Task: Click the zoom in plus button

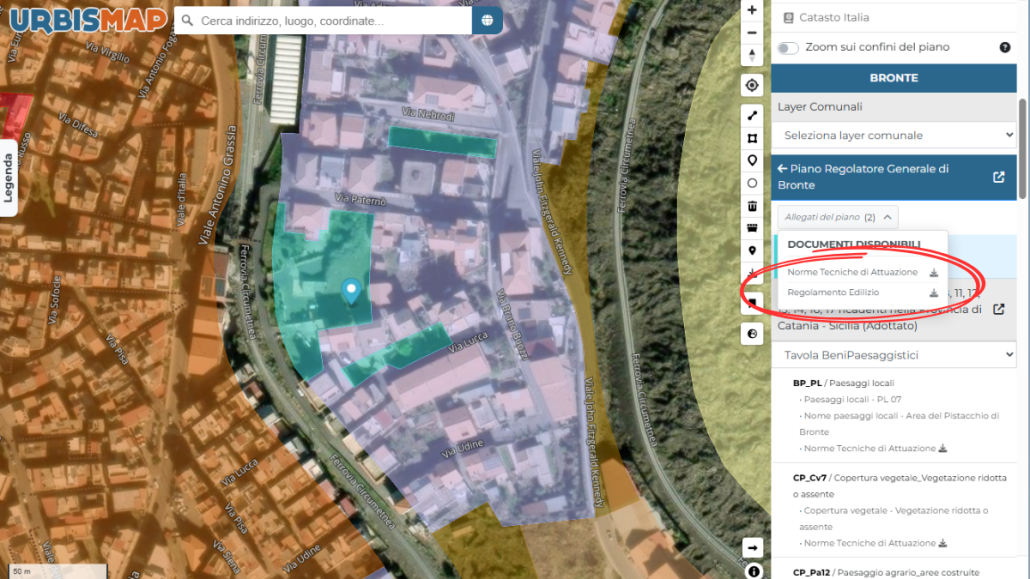Action: 752,10
